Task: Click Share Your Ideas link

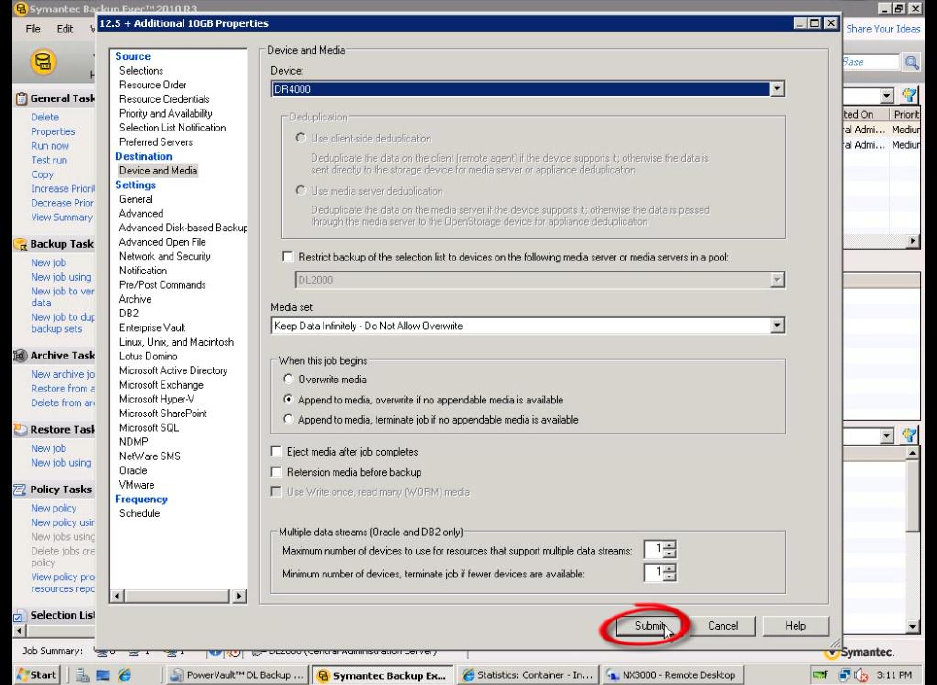Action: click(x=883, y=29)
